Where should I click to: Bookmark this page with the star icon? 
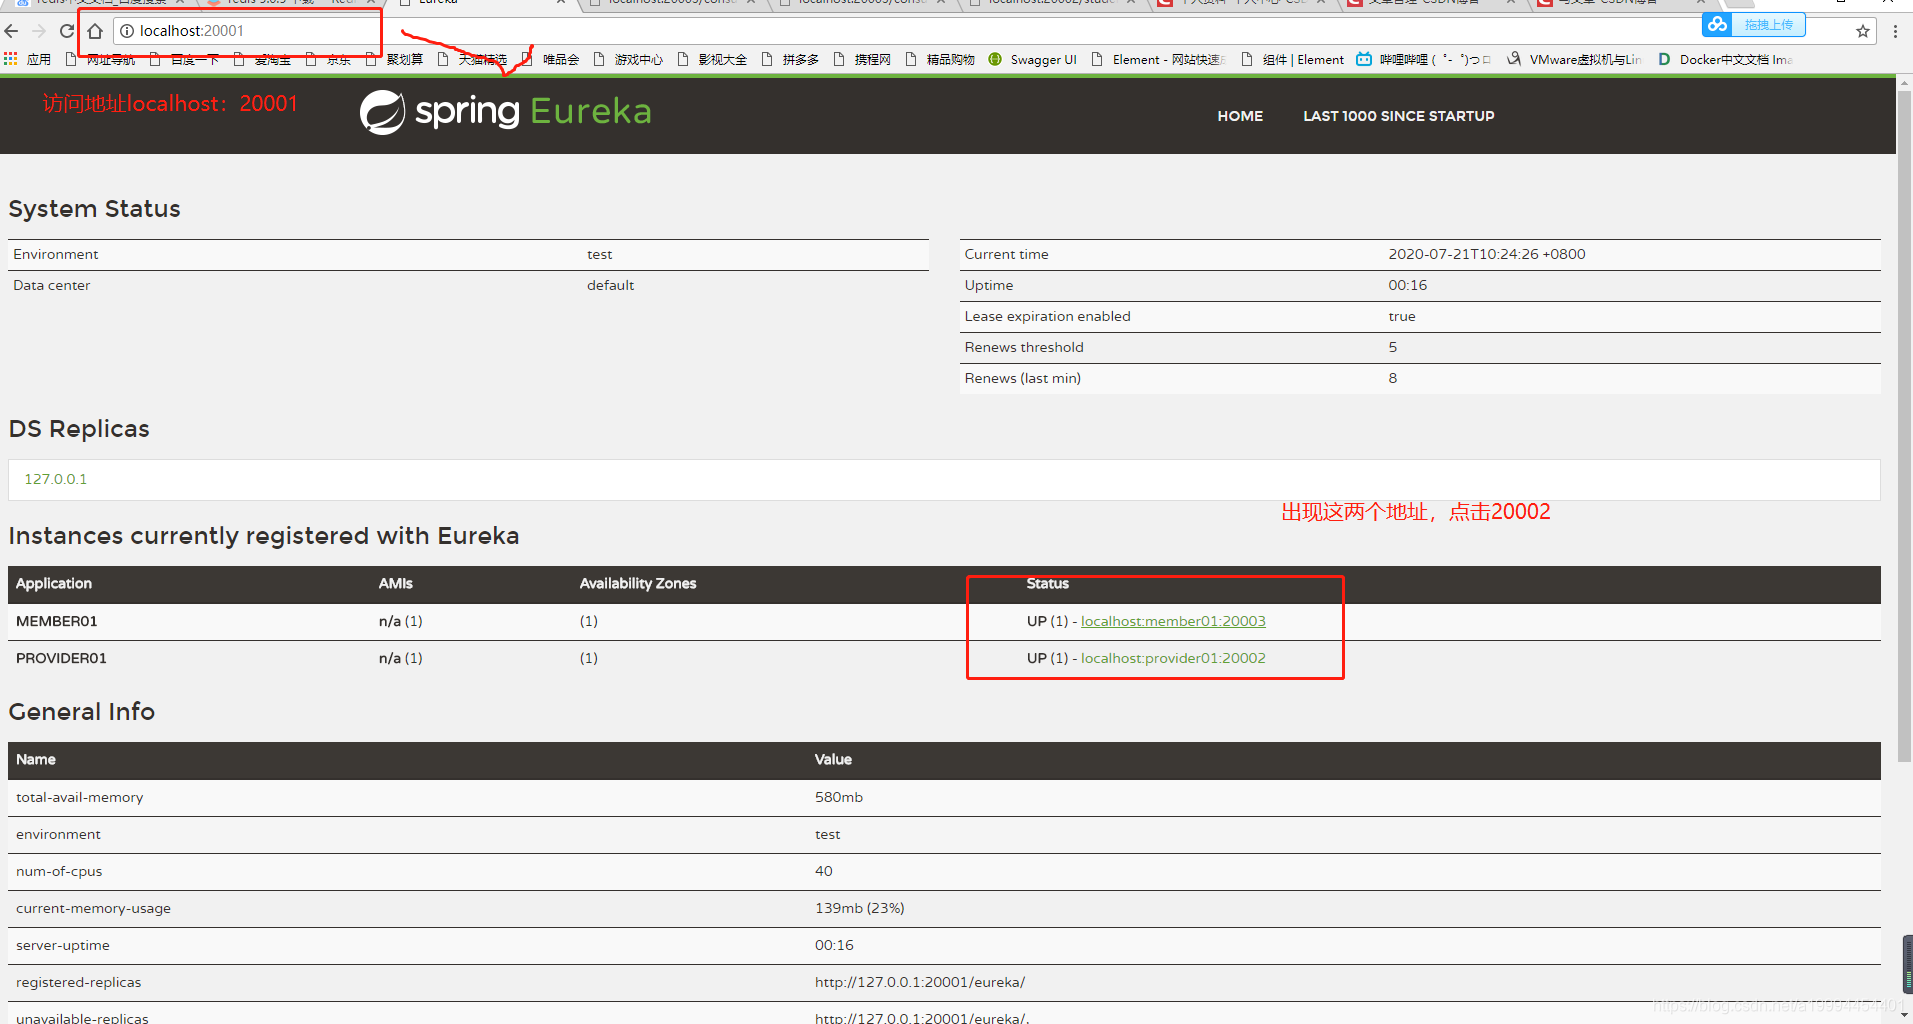[1863, 31]
